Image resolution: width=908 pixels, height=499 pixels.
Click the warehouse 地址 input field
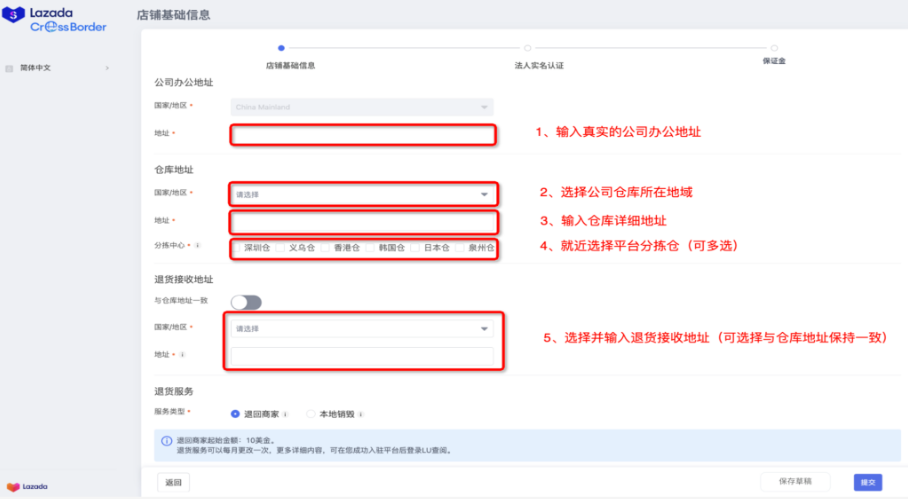(363, 222)
